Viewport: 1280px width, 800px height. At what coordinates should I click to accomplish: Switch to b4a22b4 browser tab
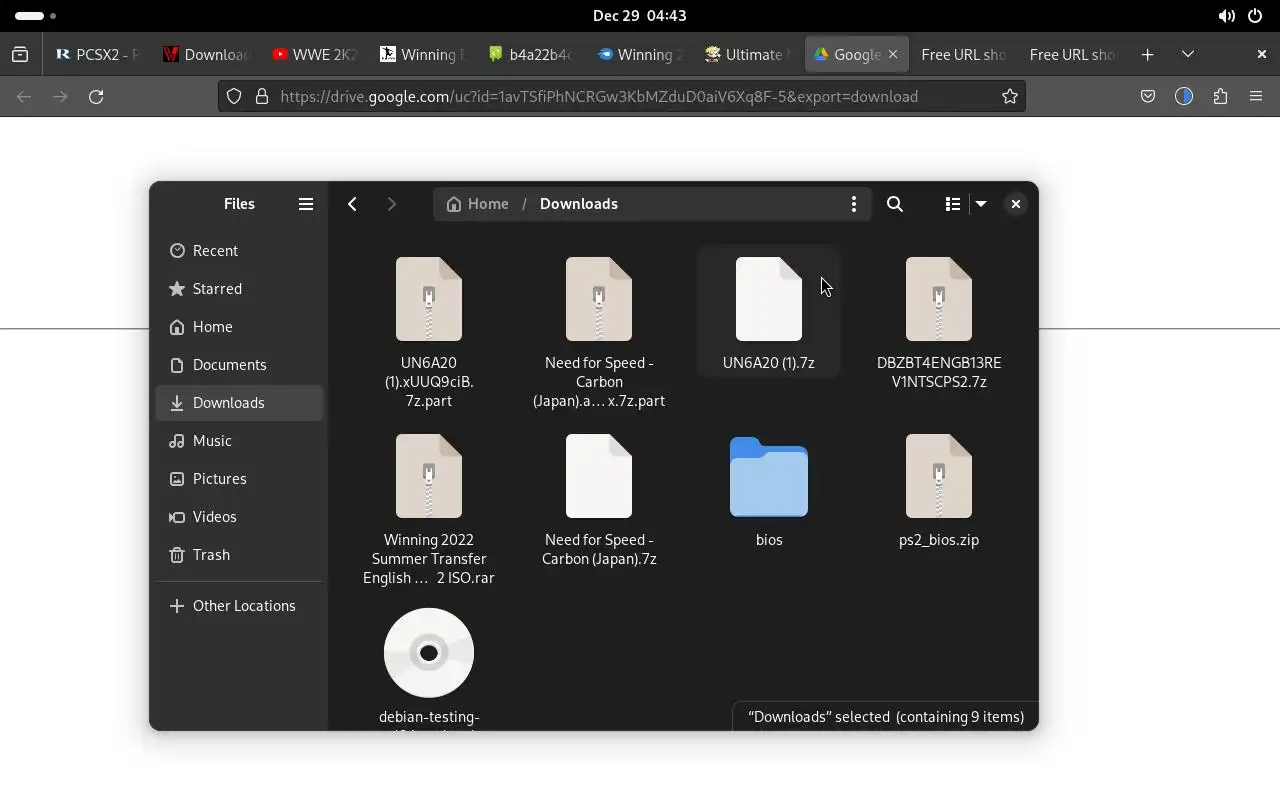click(530, 55)
